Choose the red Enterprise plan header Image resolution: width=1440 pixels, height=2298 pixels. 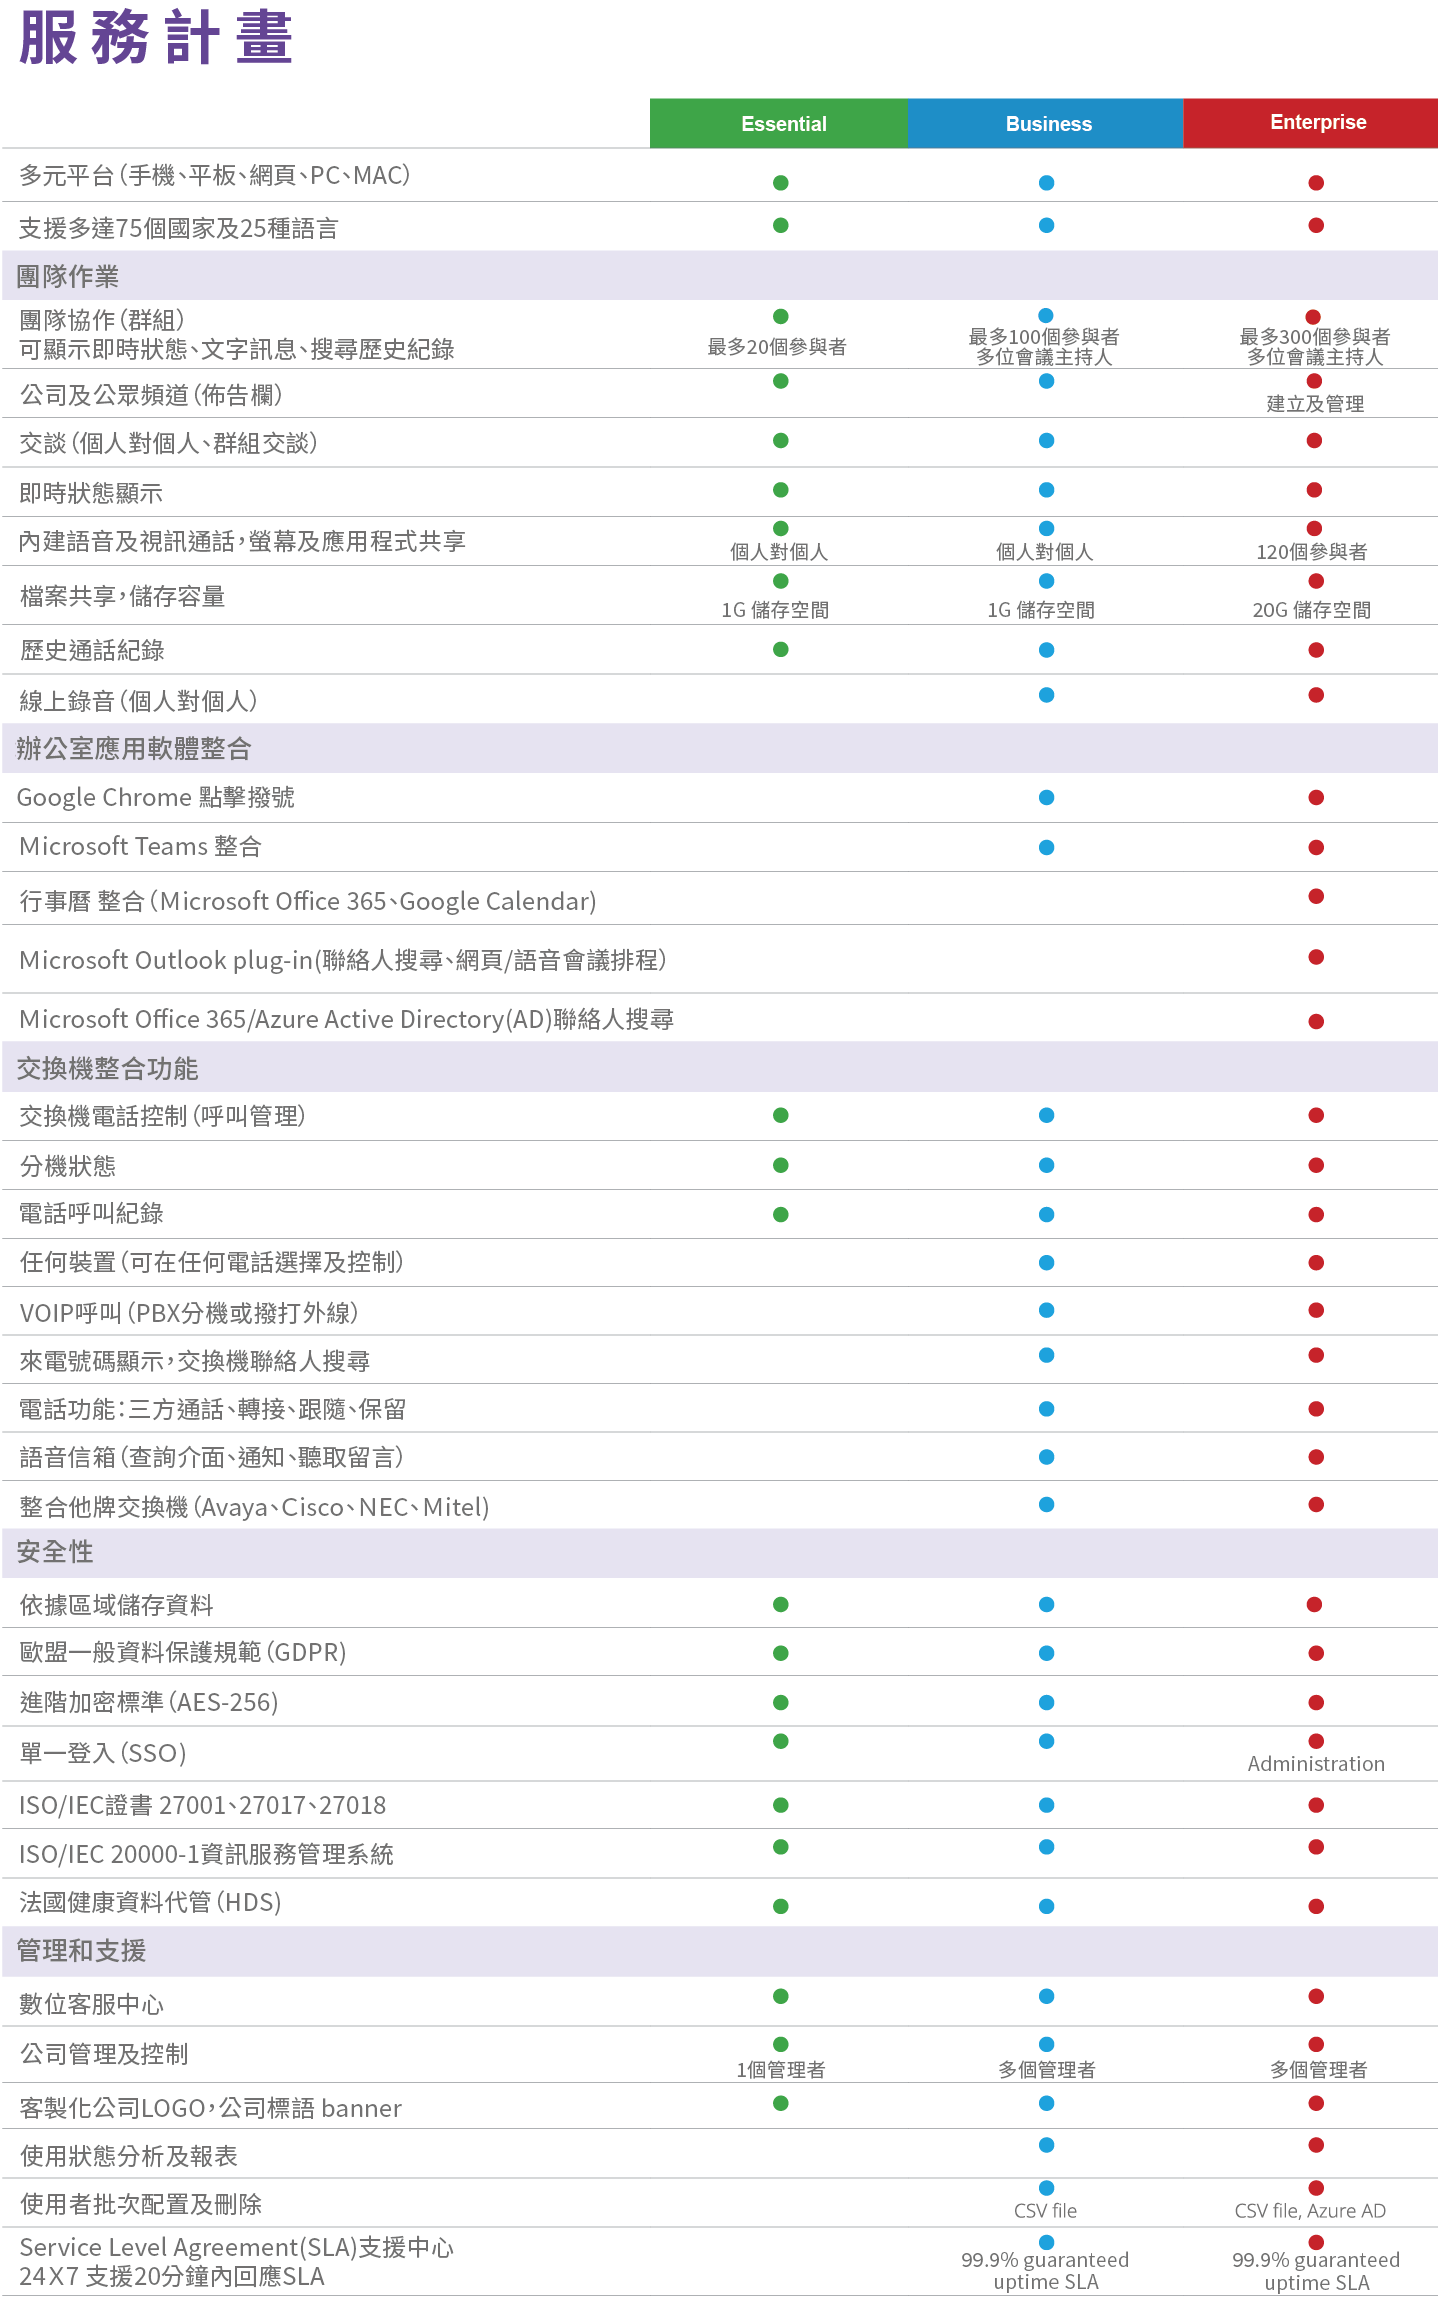[1311, 123]
